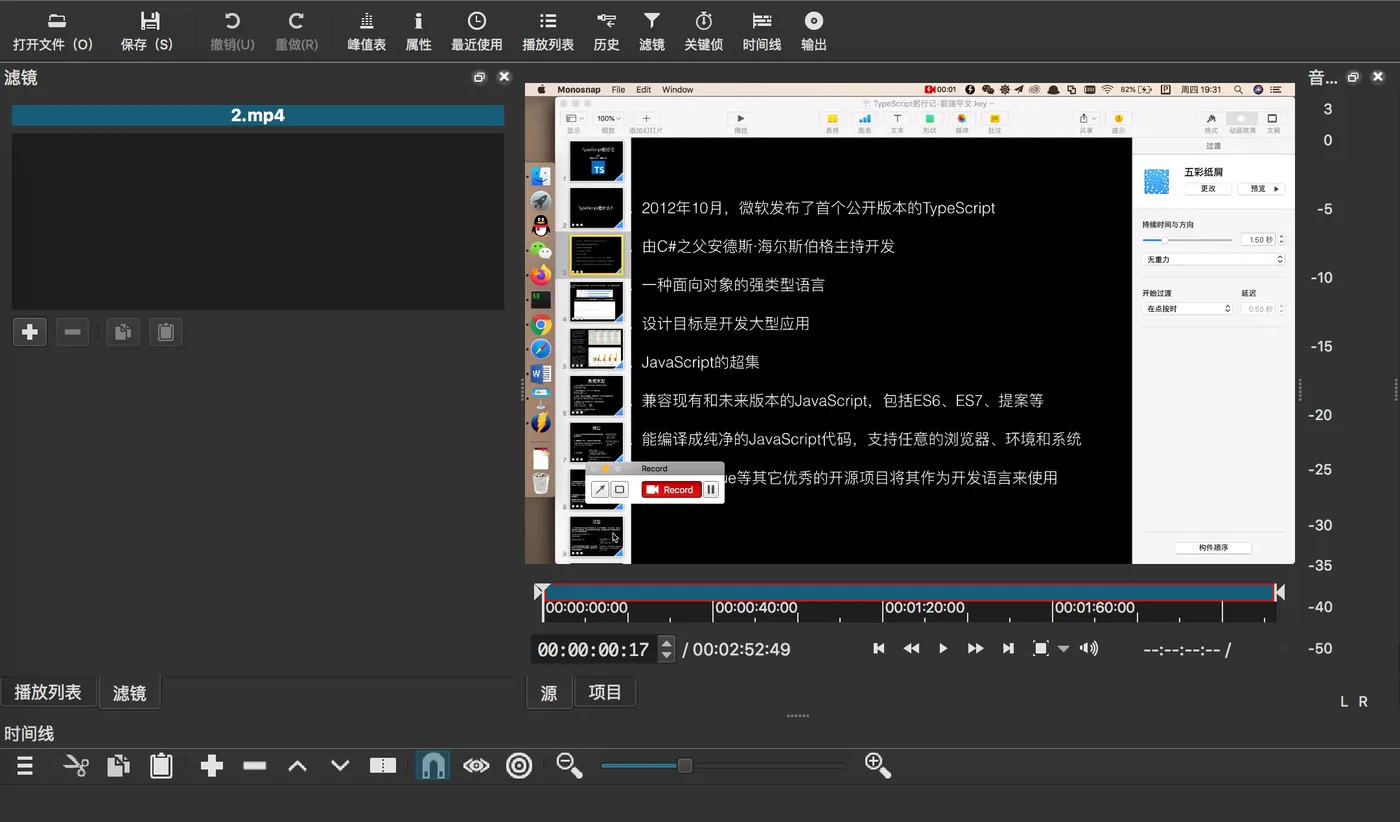
Task: Click the 撤销 undo icon
Action: click(x=232, y=32)
